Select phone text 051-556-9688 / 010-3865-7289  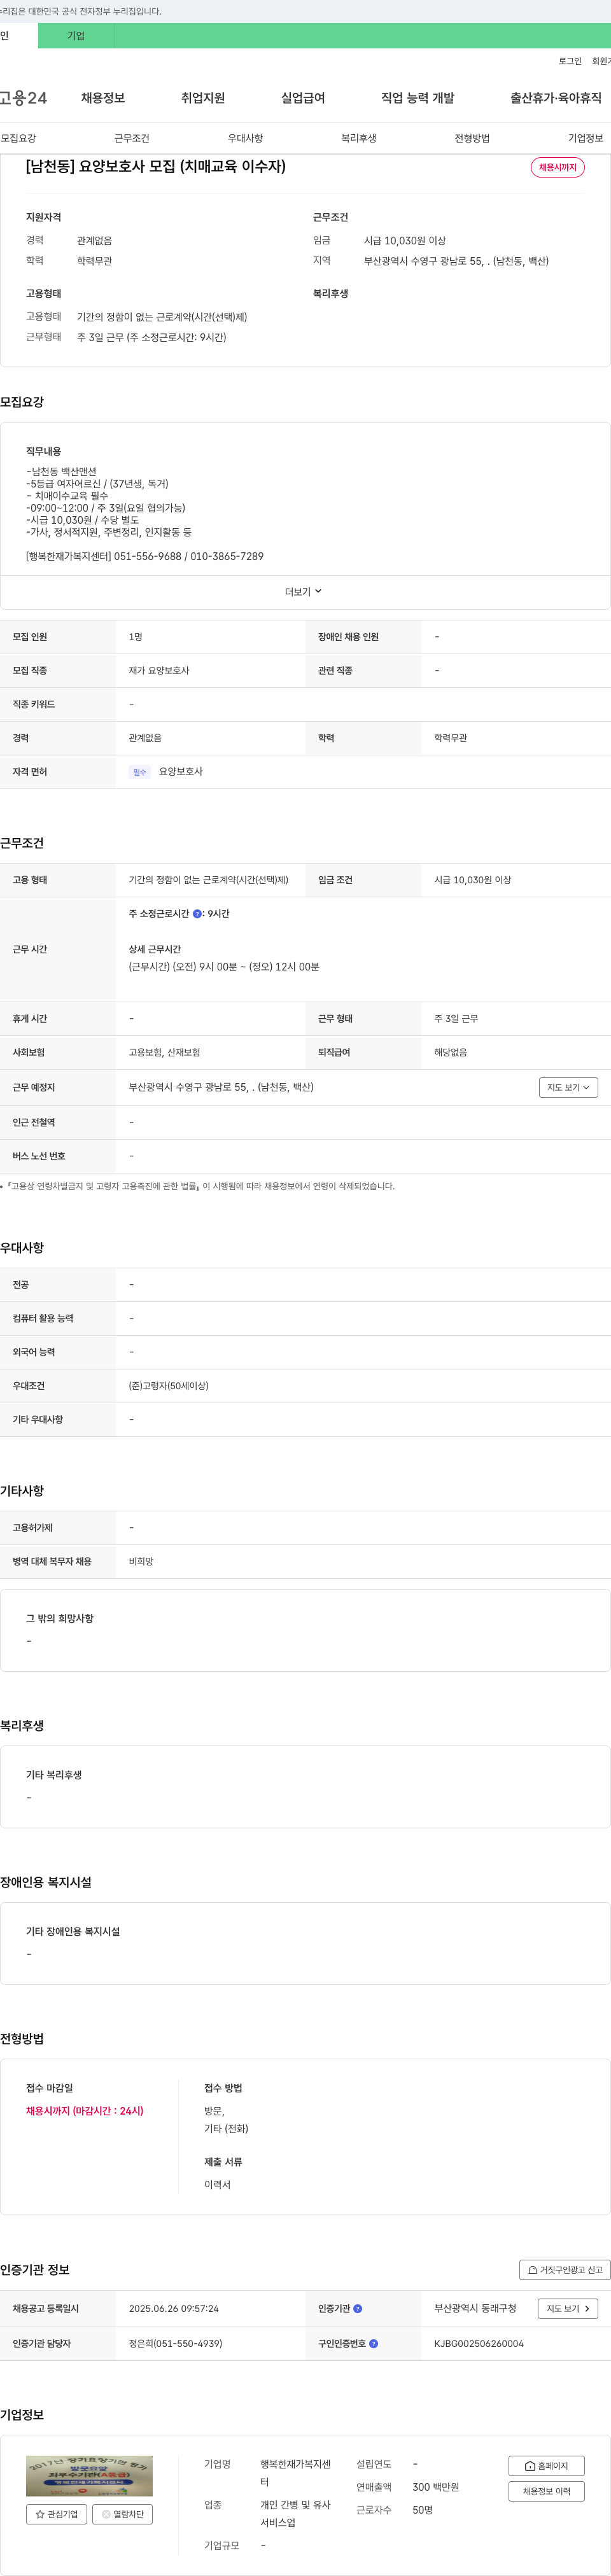coord(189,556)
